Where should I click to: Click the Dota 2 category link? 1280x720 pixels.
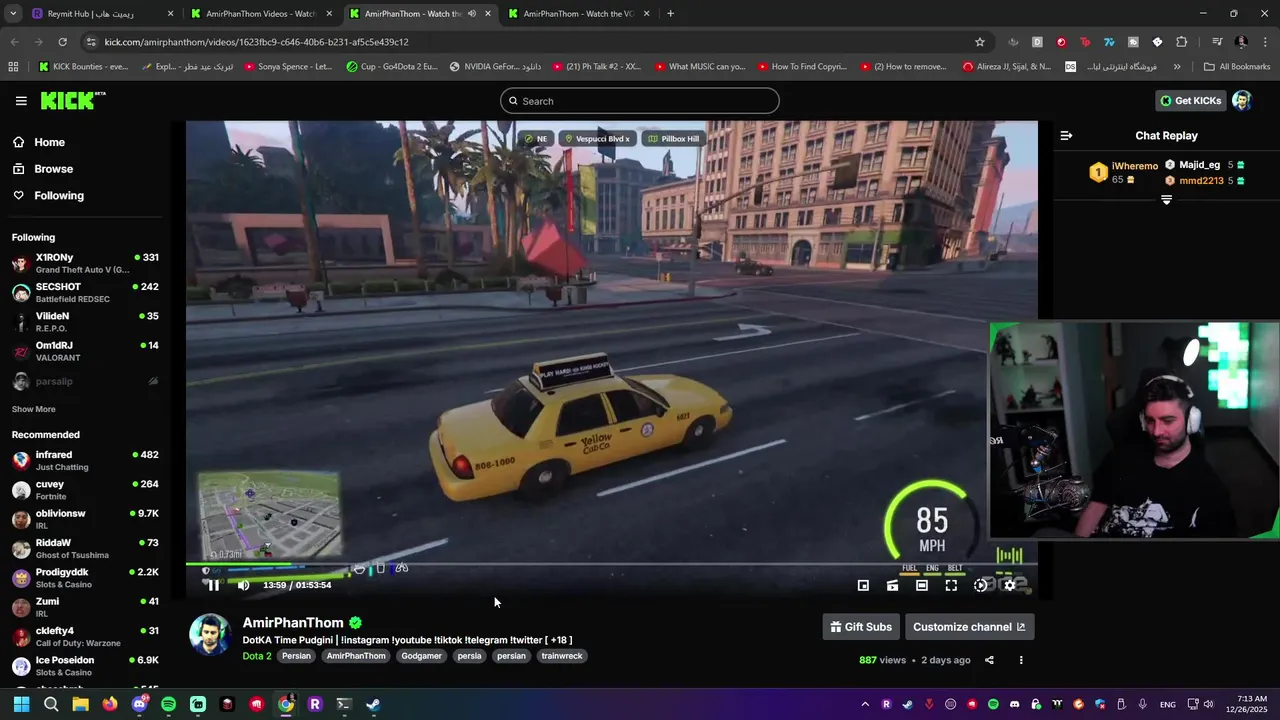pos(257,656)
